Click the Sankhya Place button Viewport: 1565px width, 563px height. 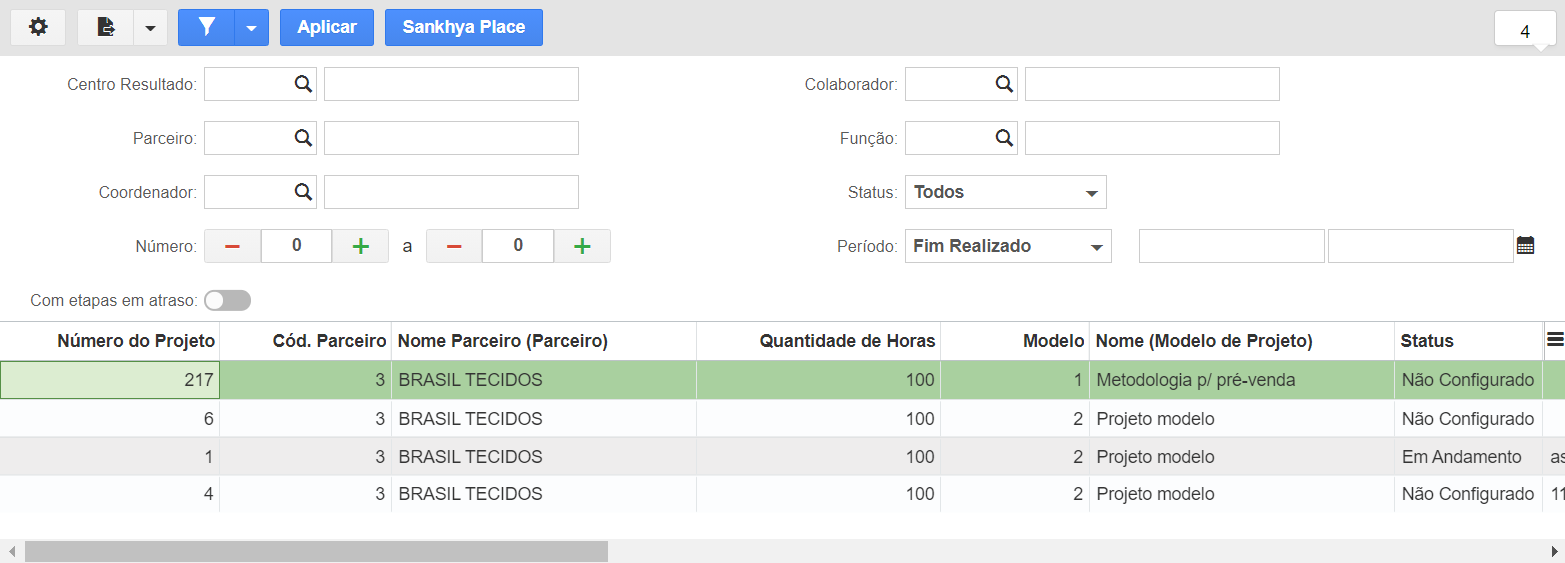(464, 27)
